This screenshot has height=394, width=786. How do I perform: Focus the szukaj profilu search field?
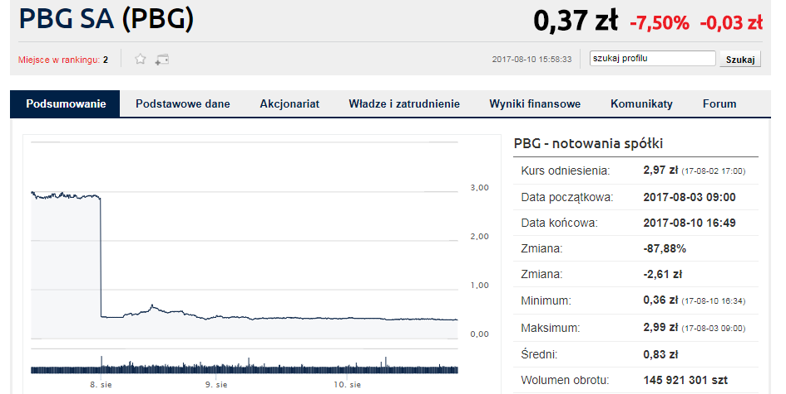[x=652, y=58]
